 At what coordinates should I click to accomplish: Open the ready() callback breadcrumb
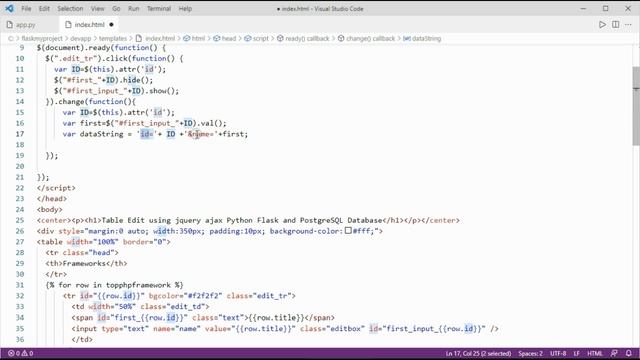pyautogui.click(x=303, y=38)
